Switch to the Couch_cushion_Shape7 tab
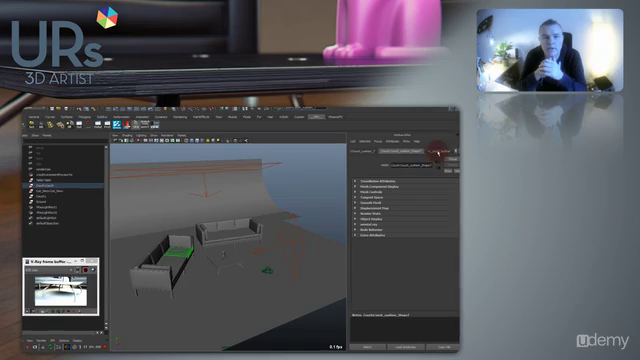Screen dimensions: 640x360 [401, 151]
